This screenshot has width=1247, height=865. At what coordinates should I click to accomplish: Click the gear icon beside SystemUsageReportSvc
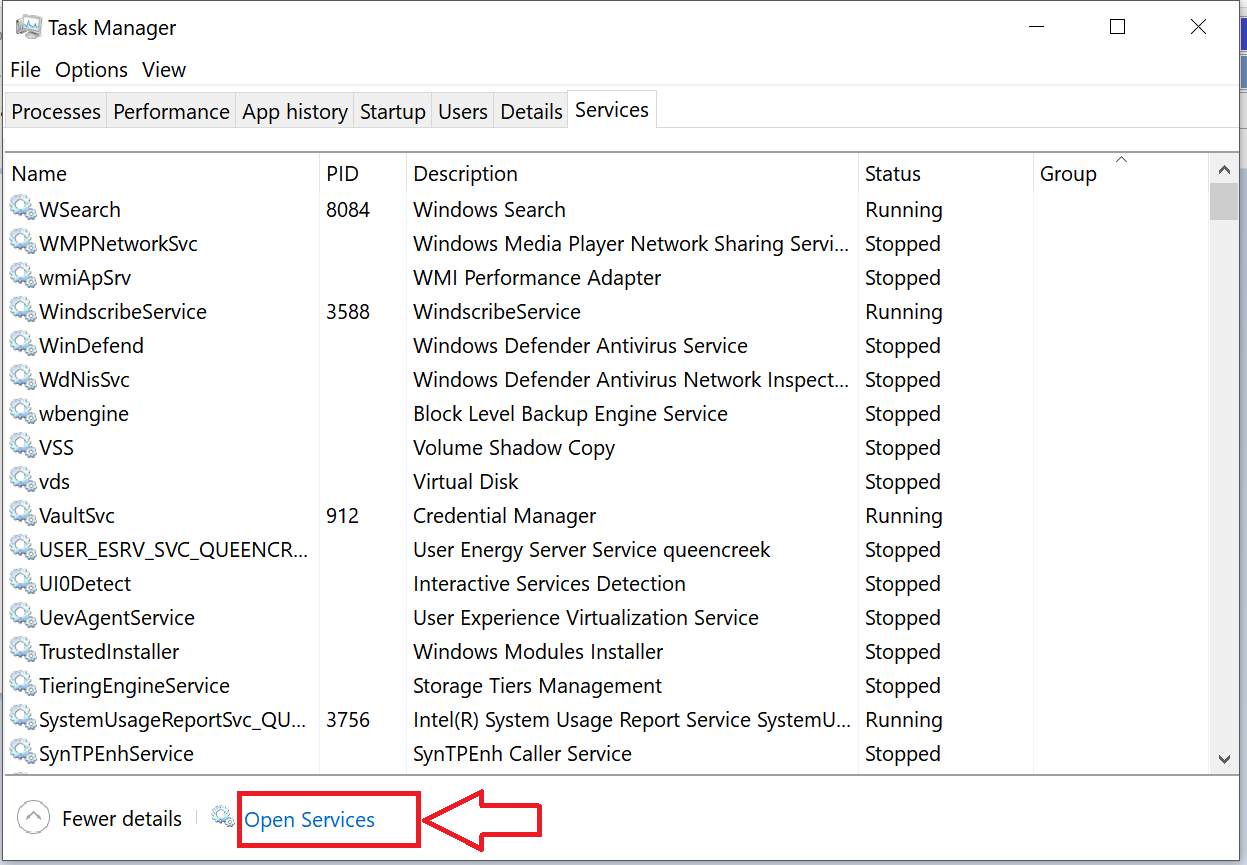click(23, 718)
